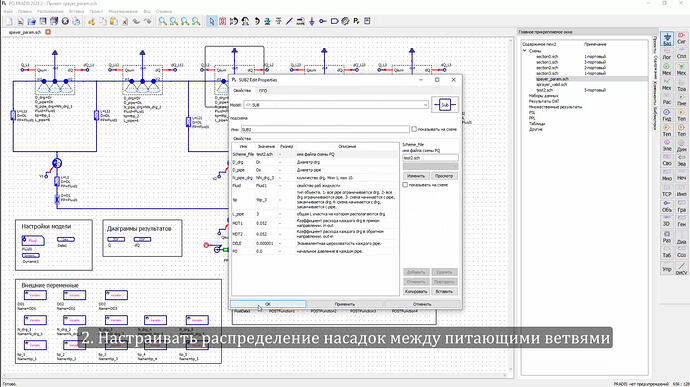Screen dimensions: 690x387
Task: Open the '3D' component palette button
Action: coord(667,221)
